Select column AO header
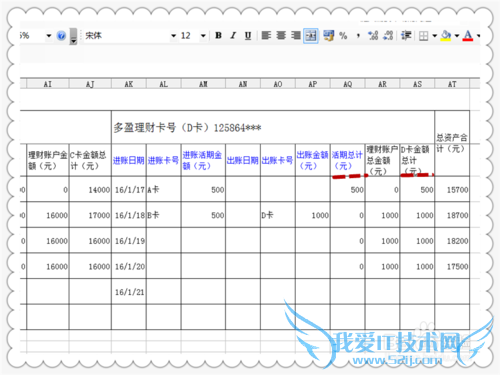 click(278, 84)
